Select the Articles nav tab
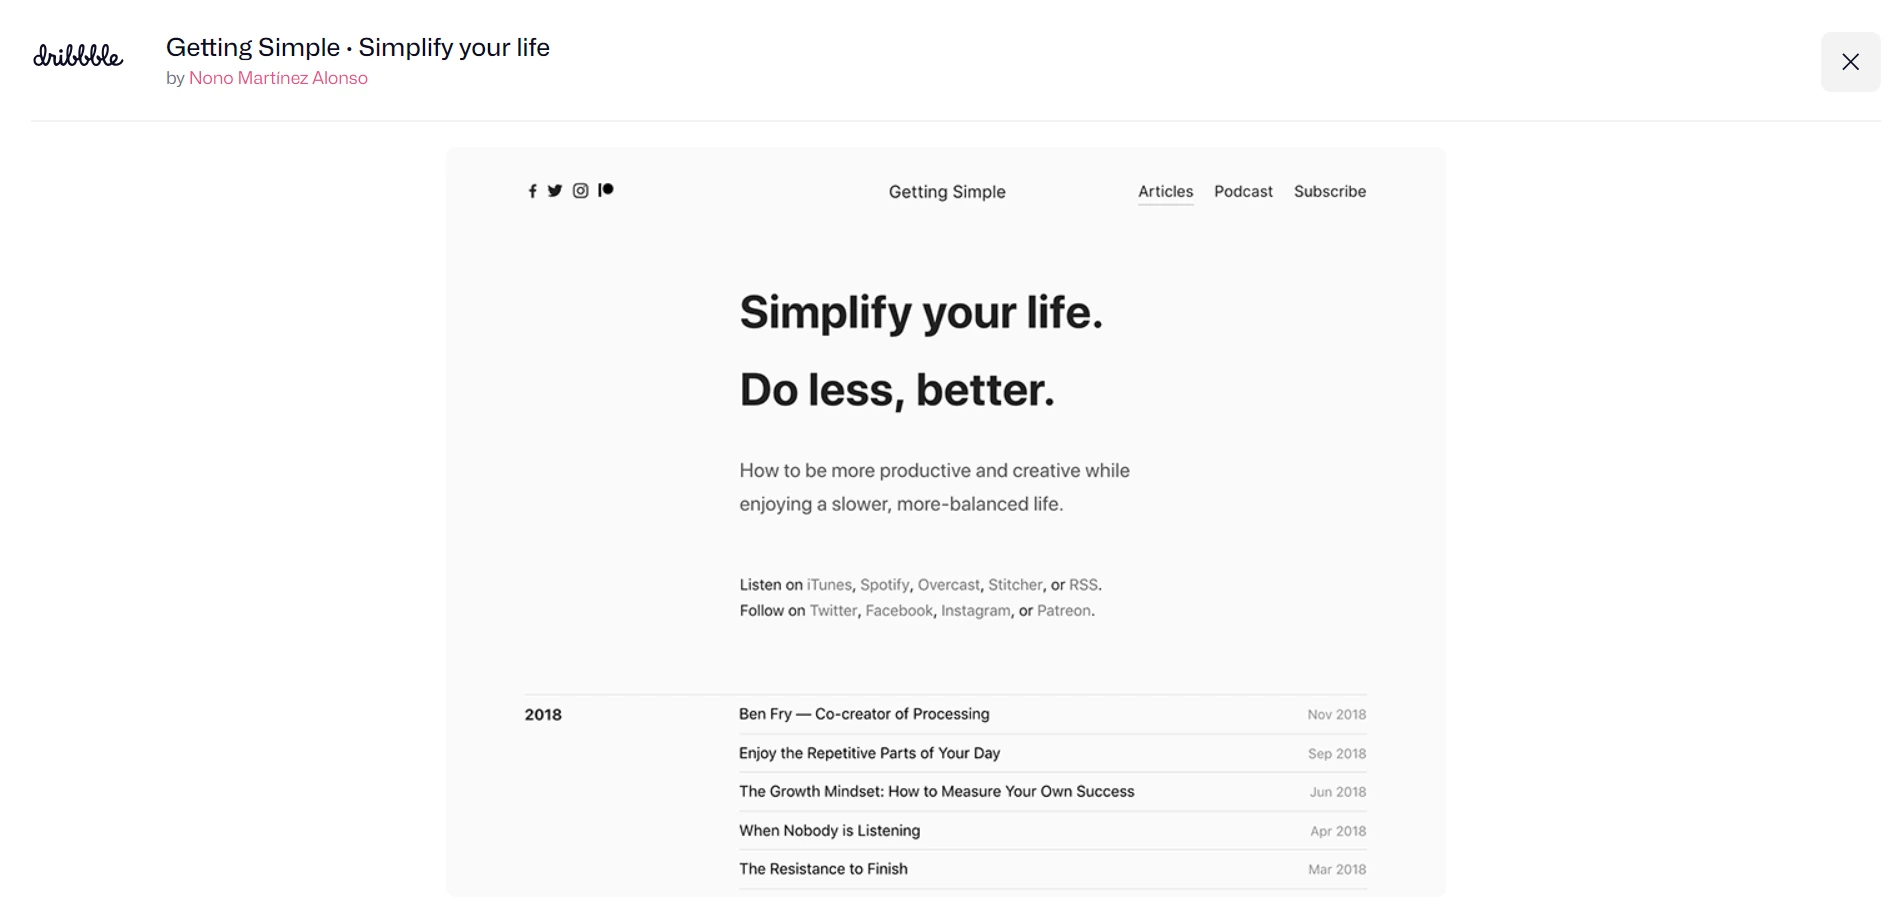1891x913 pixels. tap(1165, 191)
